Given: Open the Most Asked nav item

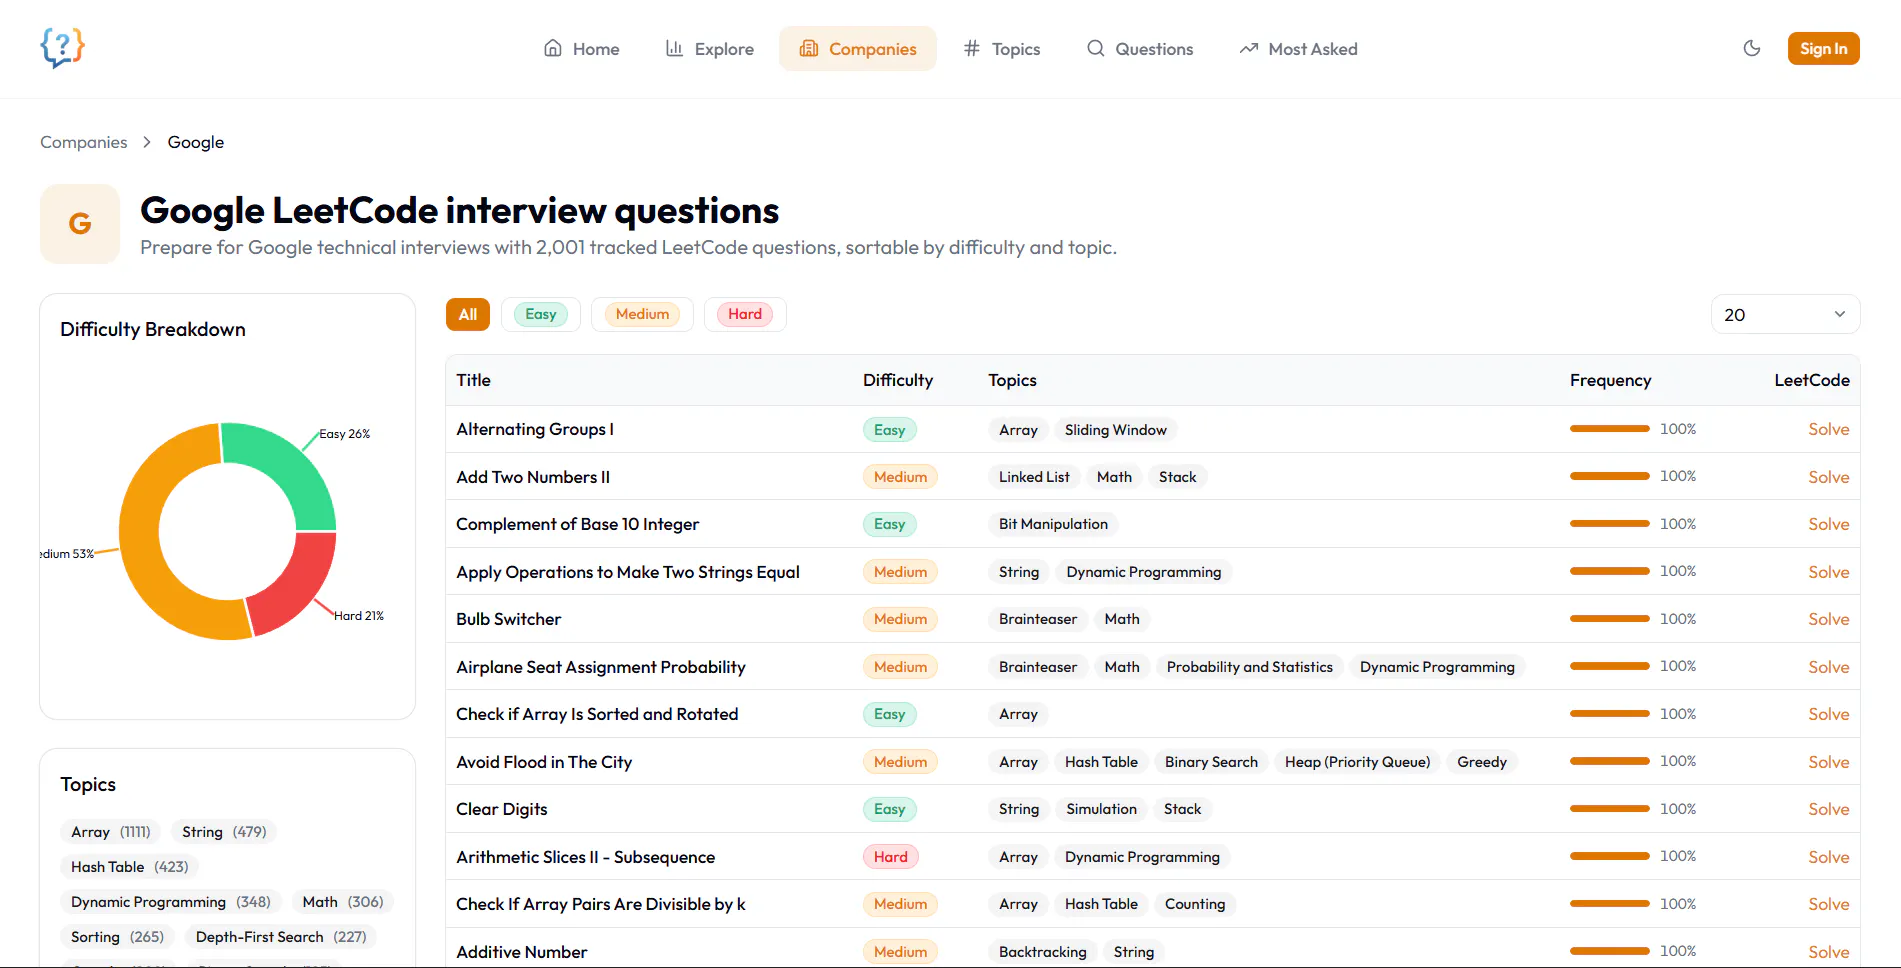Looking at the screenshot, I should tap(1298, 48).
